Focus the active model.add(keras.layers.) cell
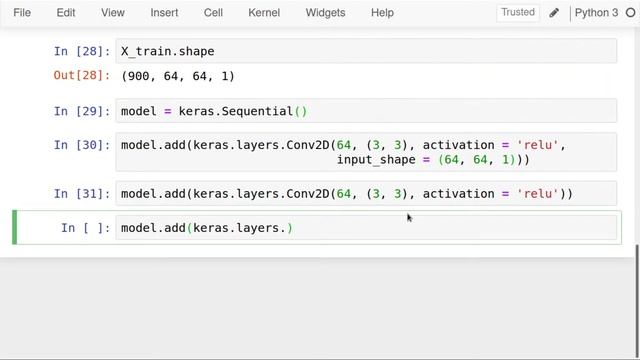This screenshot has height=360, width=640. pyautogui.click(x=366, y=228)
